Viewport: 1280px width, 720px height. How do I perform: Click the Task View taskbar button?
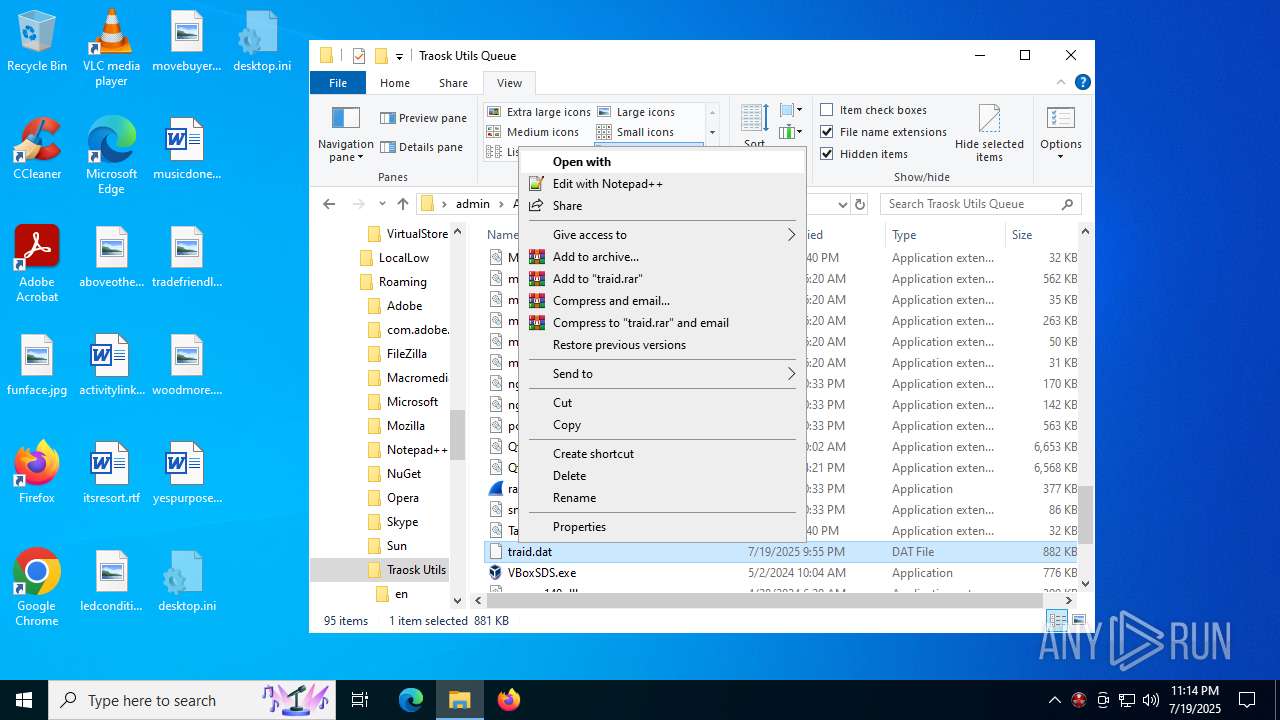[360, 700]
